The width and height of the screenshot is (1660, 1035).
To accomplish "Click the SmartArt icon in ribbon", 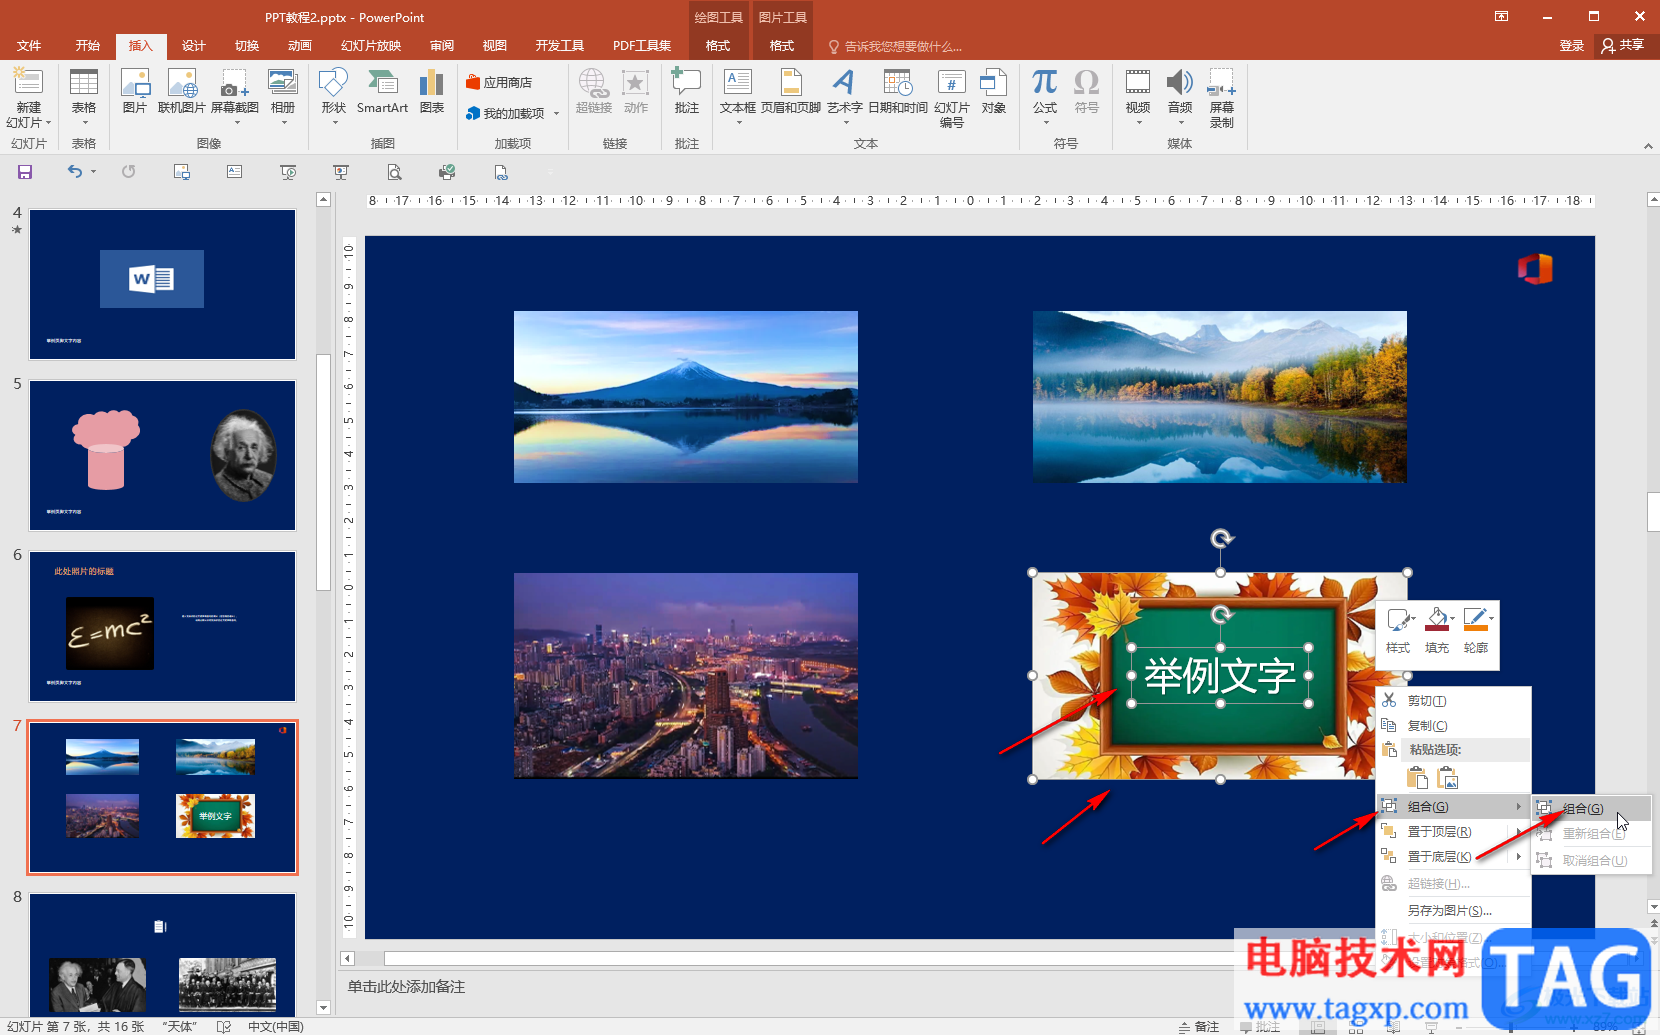I will coord(382,92).
